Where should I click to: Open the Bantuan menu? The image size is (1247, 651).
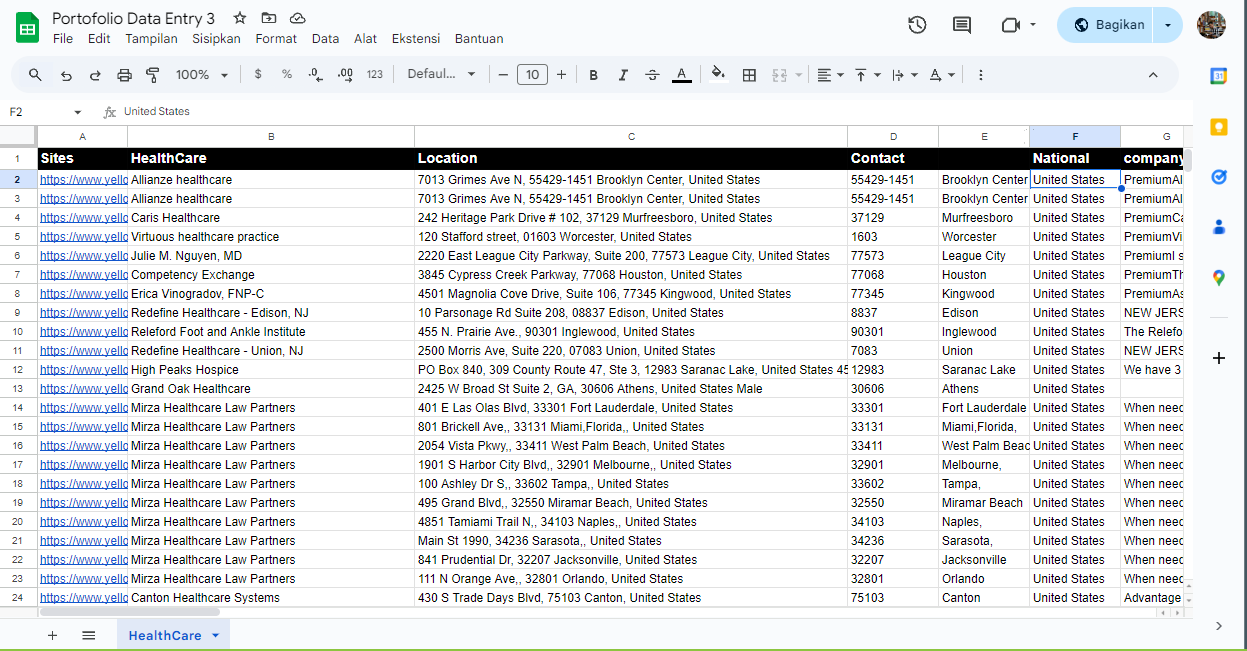click(479, 39)
